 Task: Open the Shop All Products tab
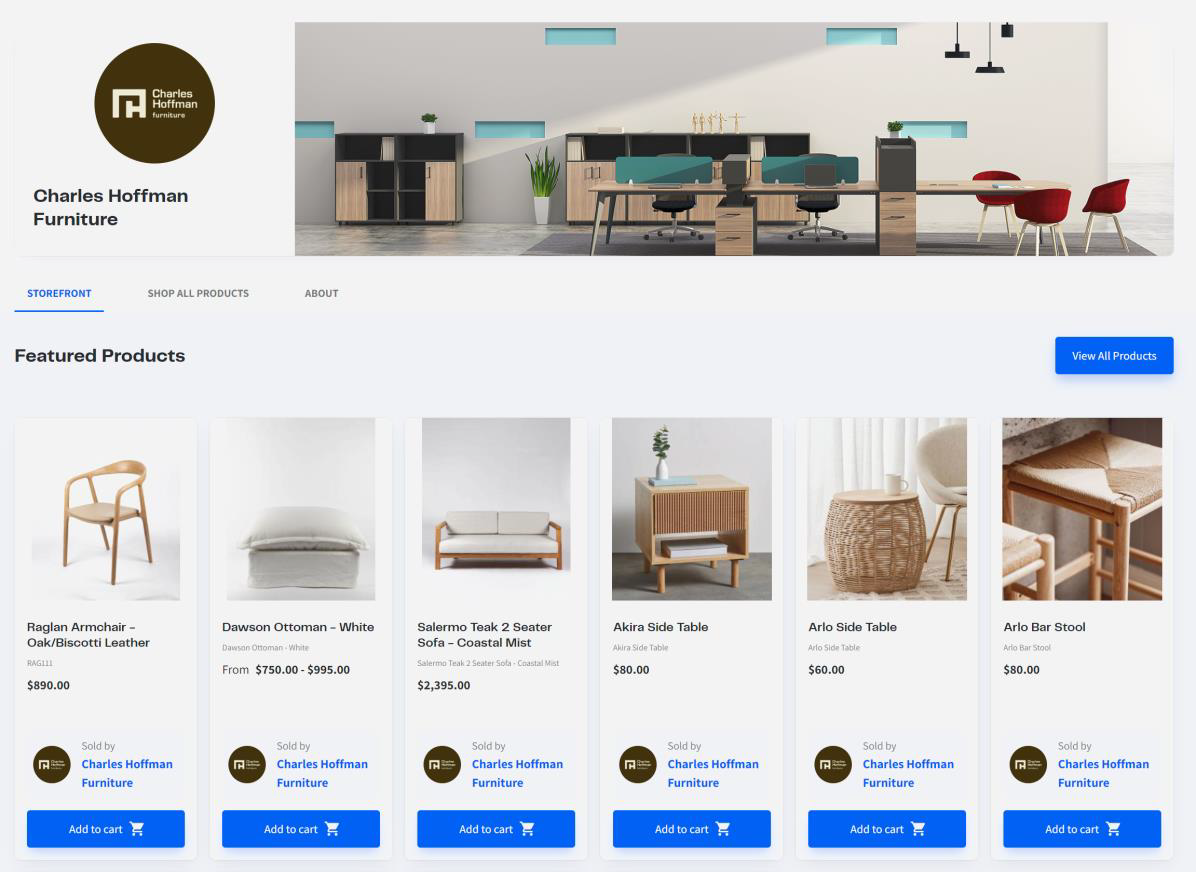198,293
